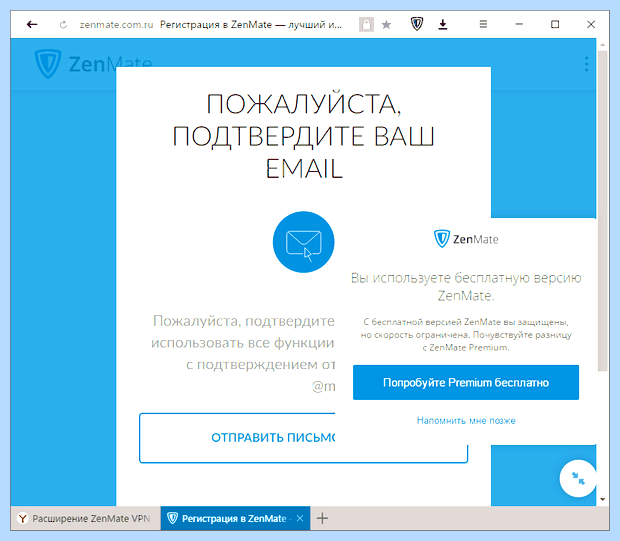Open the three-dot page menu
This screenshot has height=541, width=620.
[x=586, y=64]
